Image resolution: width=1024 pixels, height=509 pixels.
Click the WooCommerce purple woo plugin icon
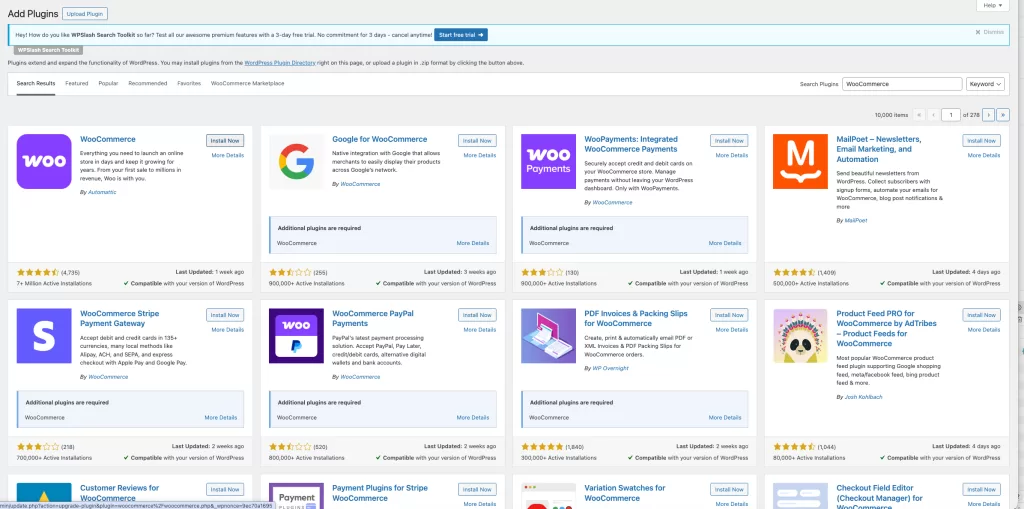(x=44, y=161)
